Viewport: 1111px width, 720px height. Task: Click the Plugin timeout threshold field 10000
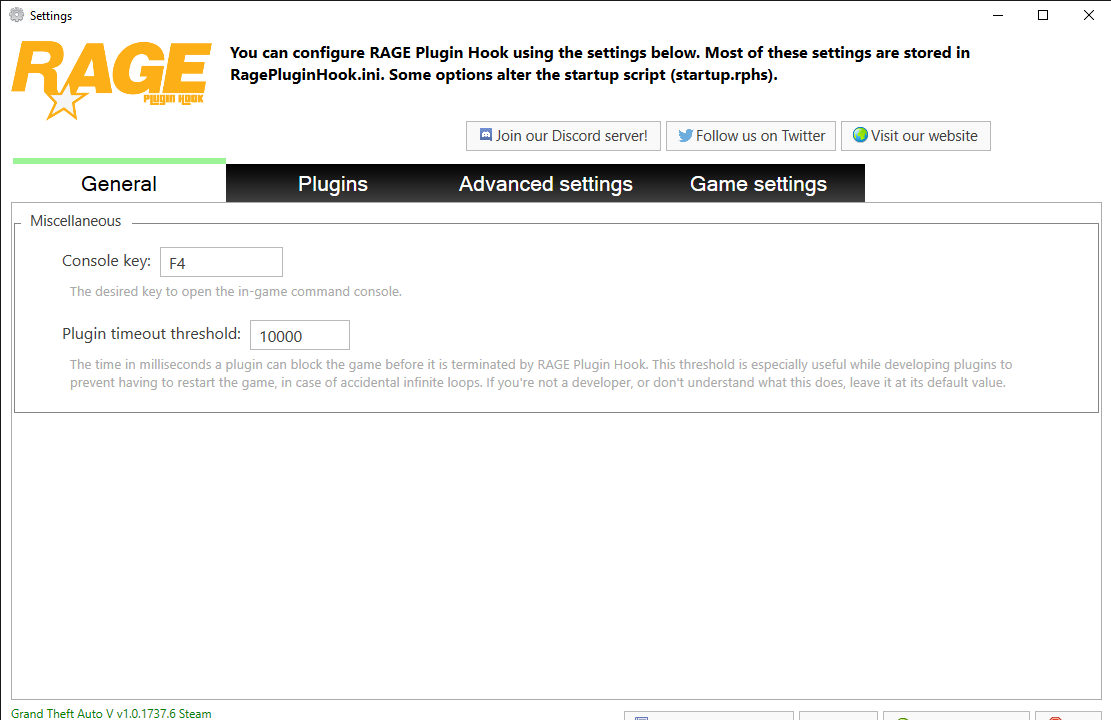300,335
